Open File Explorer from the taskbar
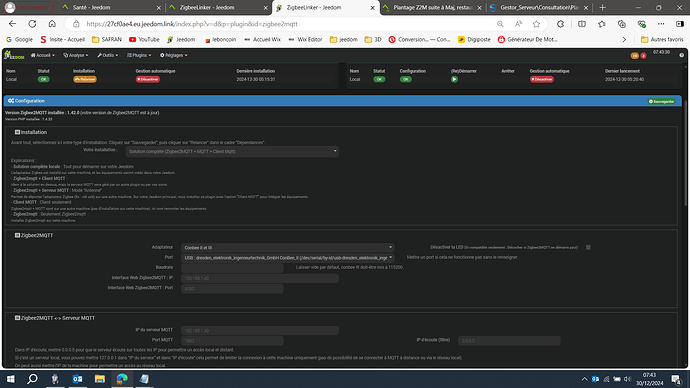 (x=100, y=379)
